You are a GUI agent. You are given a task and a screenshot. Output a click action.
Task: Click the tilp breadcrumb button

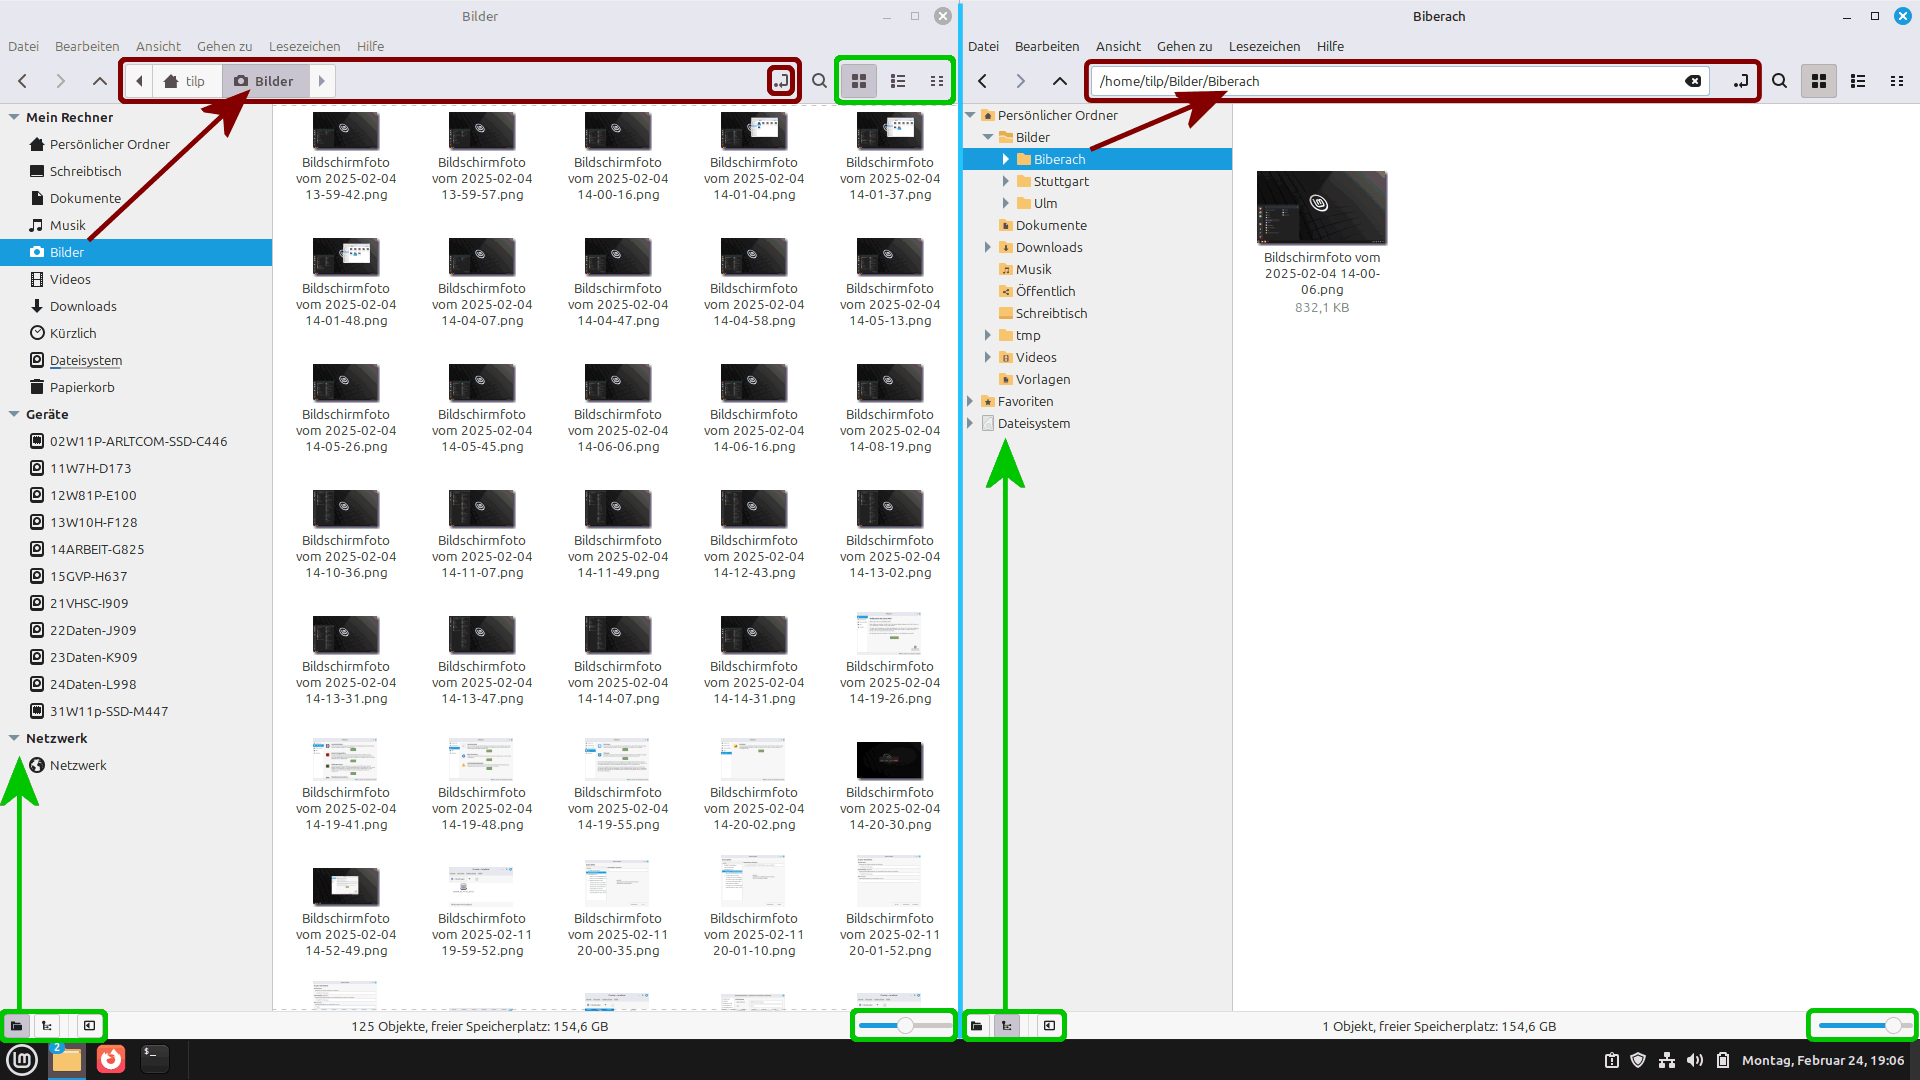point(185,81)
